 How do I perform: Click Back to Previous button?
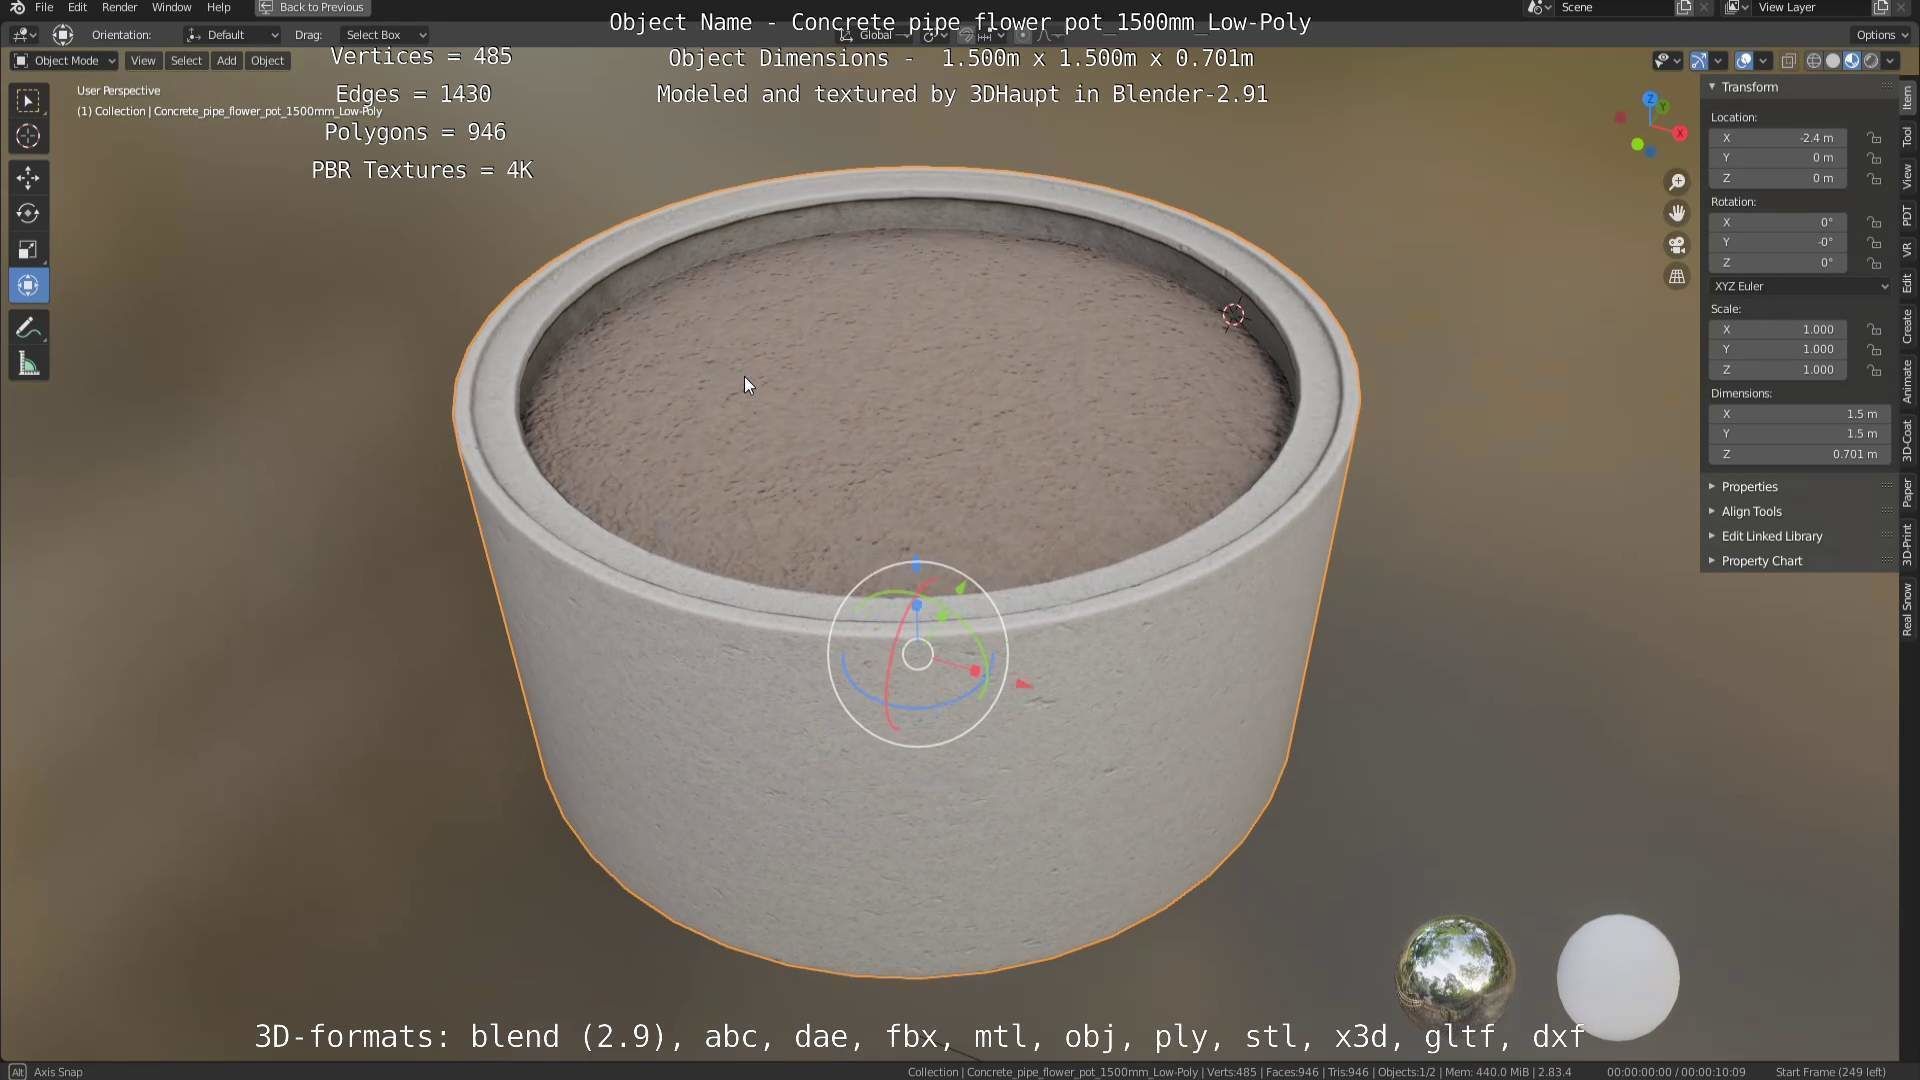(x=312, y=7)
